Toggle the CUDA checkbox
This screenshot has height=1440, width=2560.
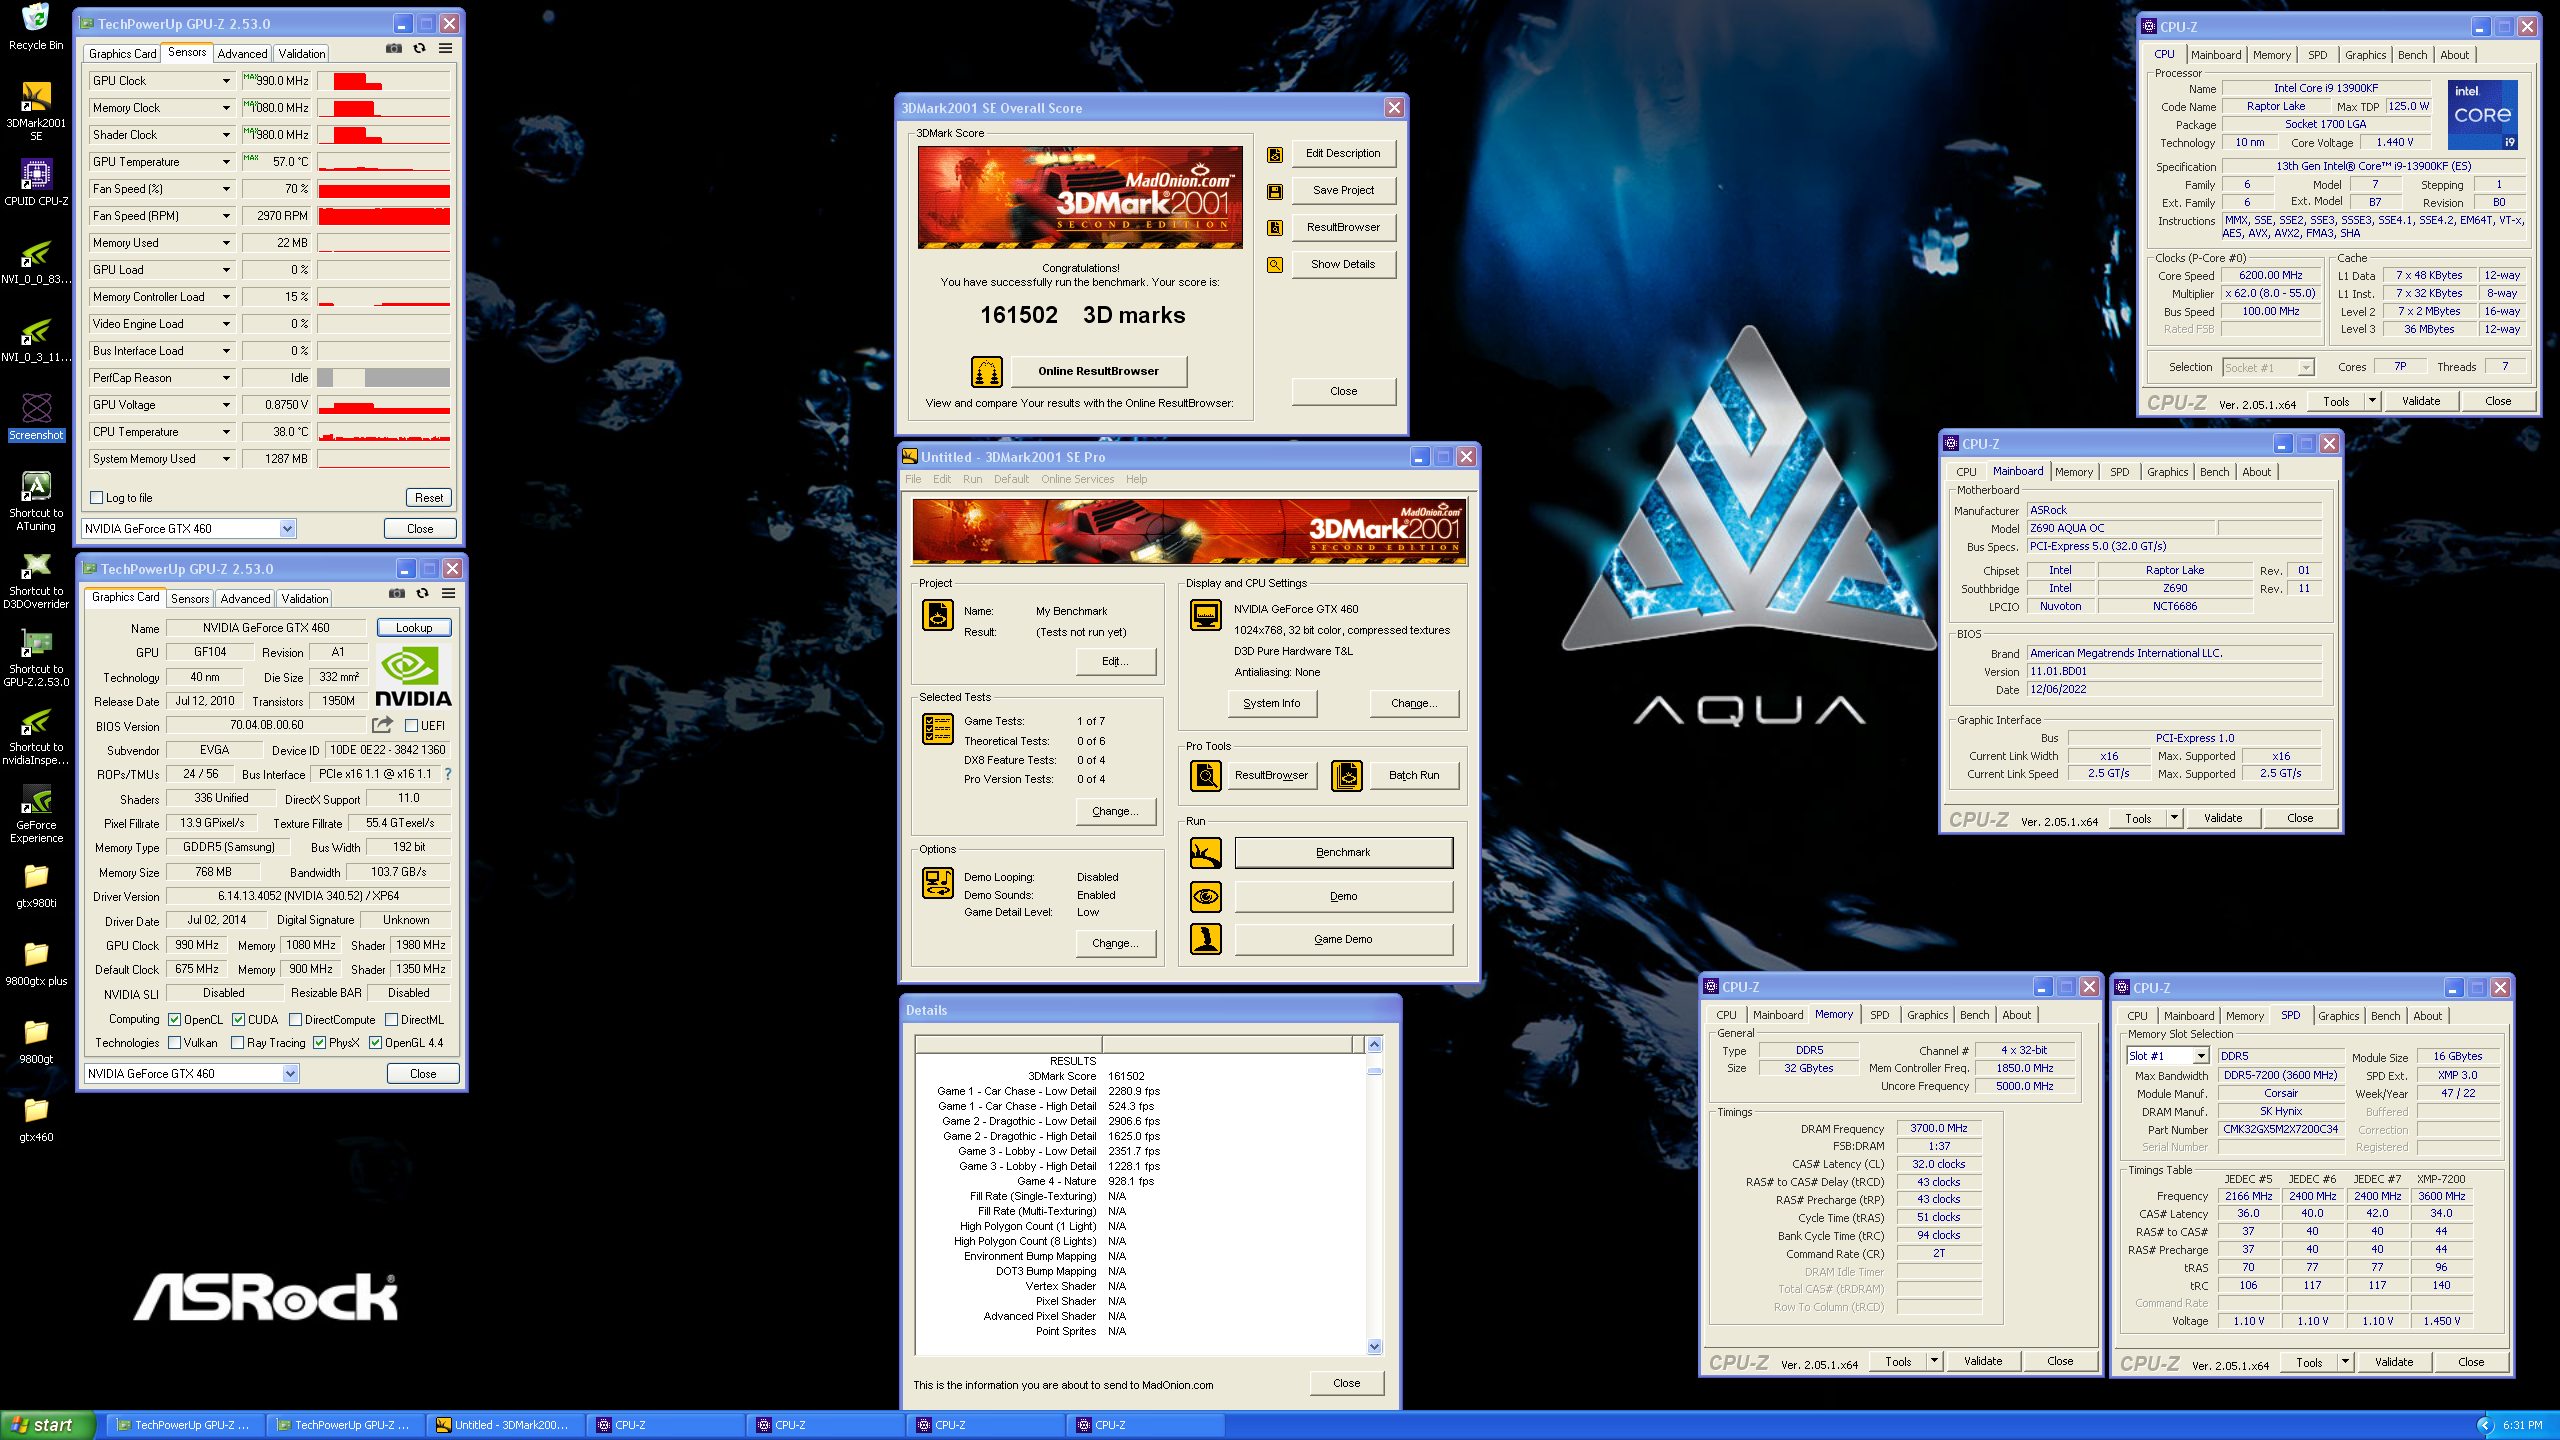point(239,1020)
